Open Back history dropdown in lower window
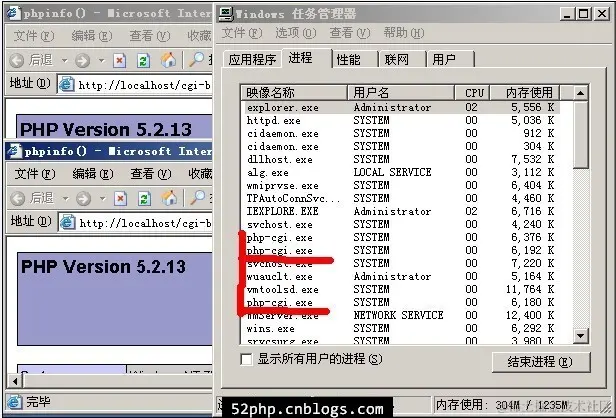 (x=65, y=199)
